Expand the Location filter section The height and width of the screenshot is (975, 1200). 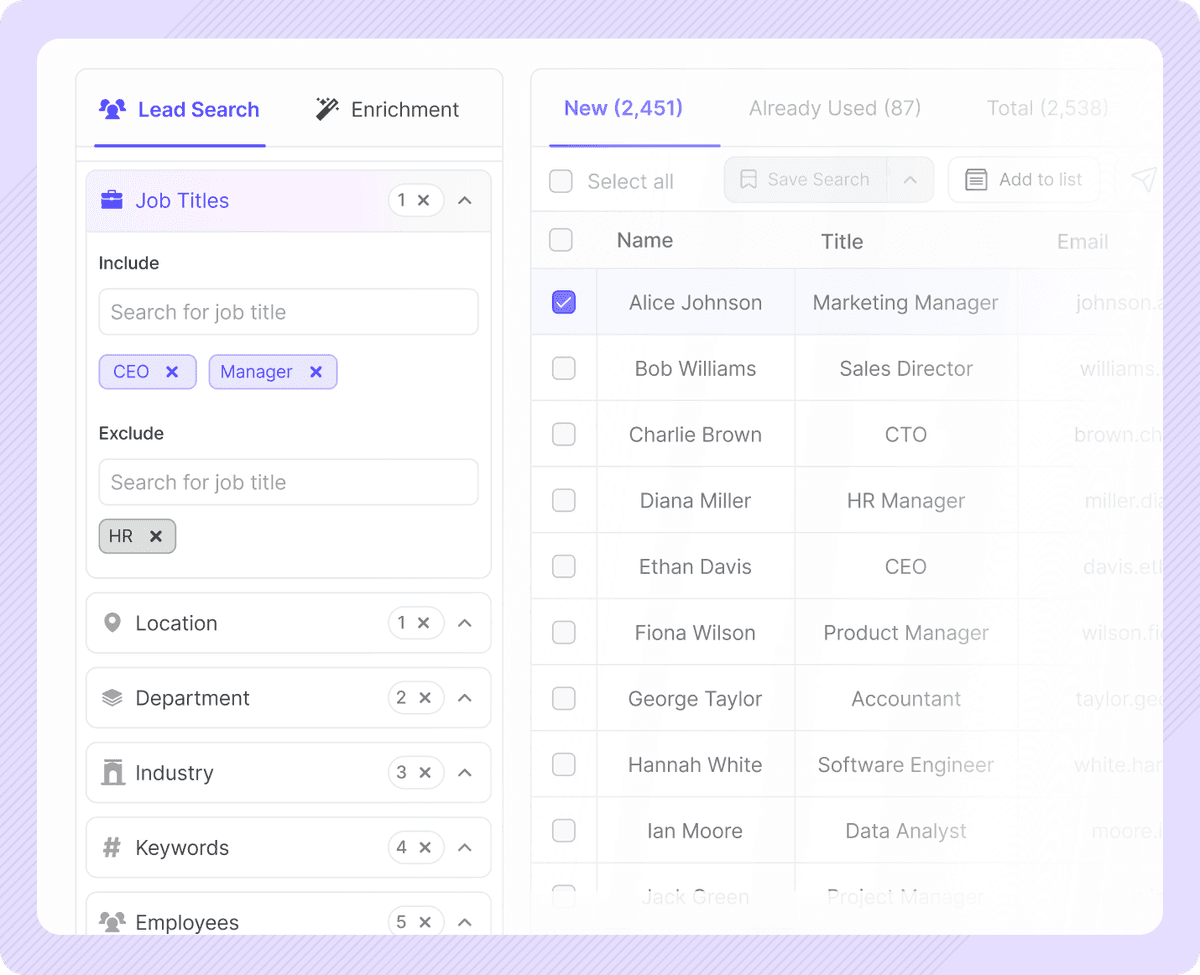click(x=464, y=622)
